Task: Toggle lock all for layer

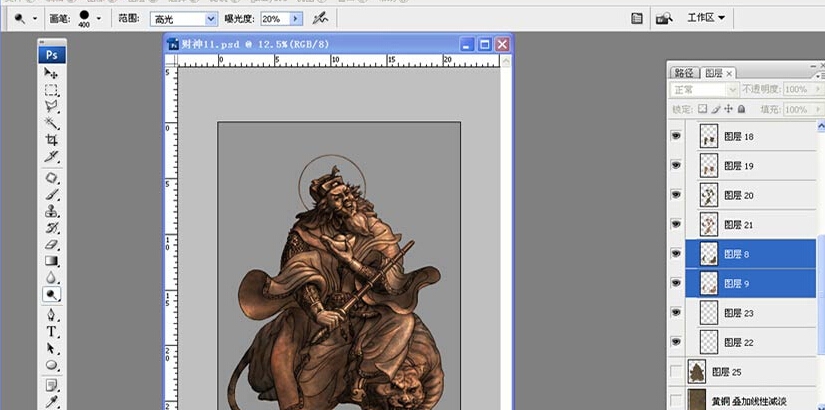Action: (741, 109)
